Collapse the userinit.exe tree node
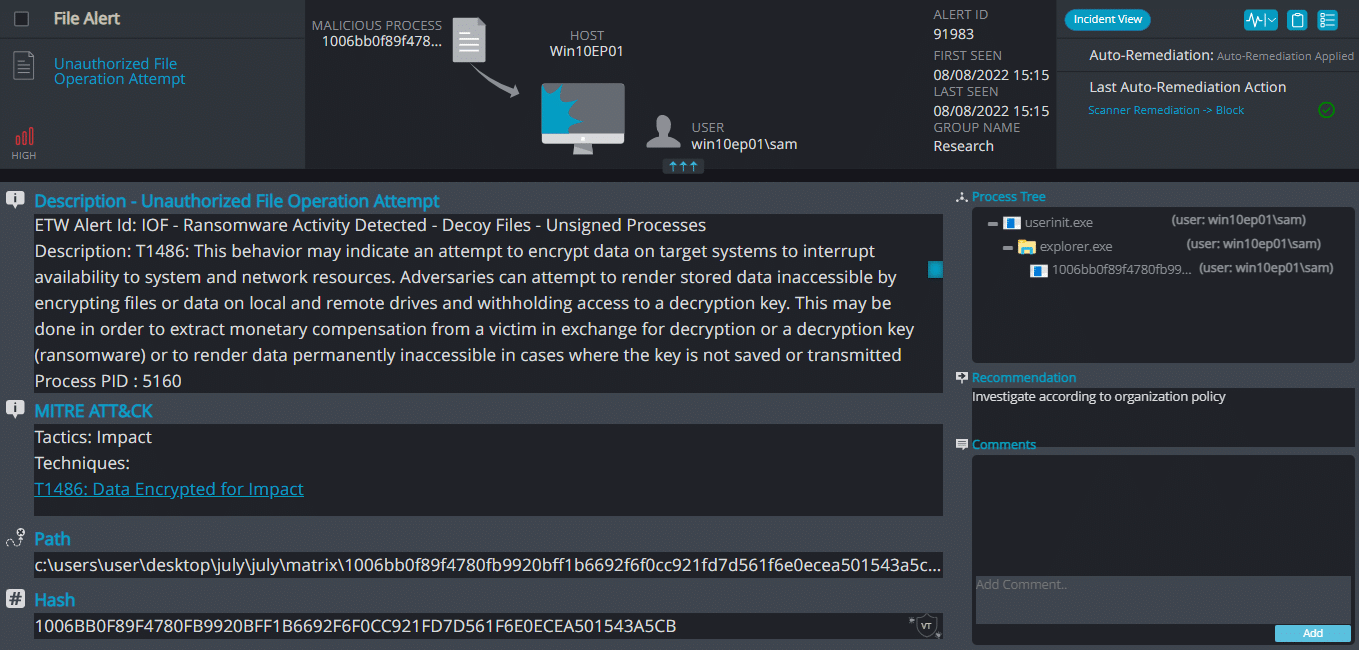This screenshot has height=650, width=1359. click(993, 223)
